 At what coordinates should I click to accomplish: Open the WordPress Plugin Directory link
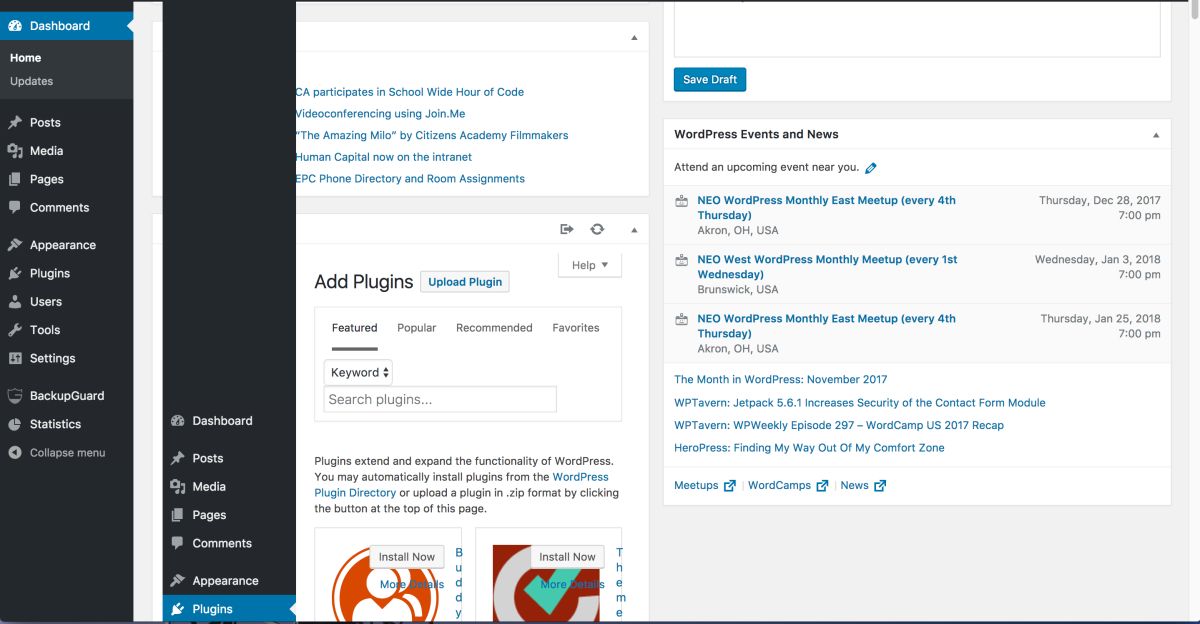pos(461,485)
